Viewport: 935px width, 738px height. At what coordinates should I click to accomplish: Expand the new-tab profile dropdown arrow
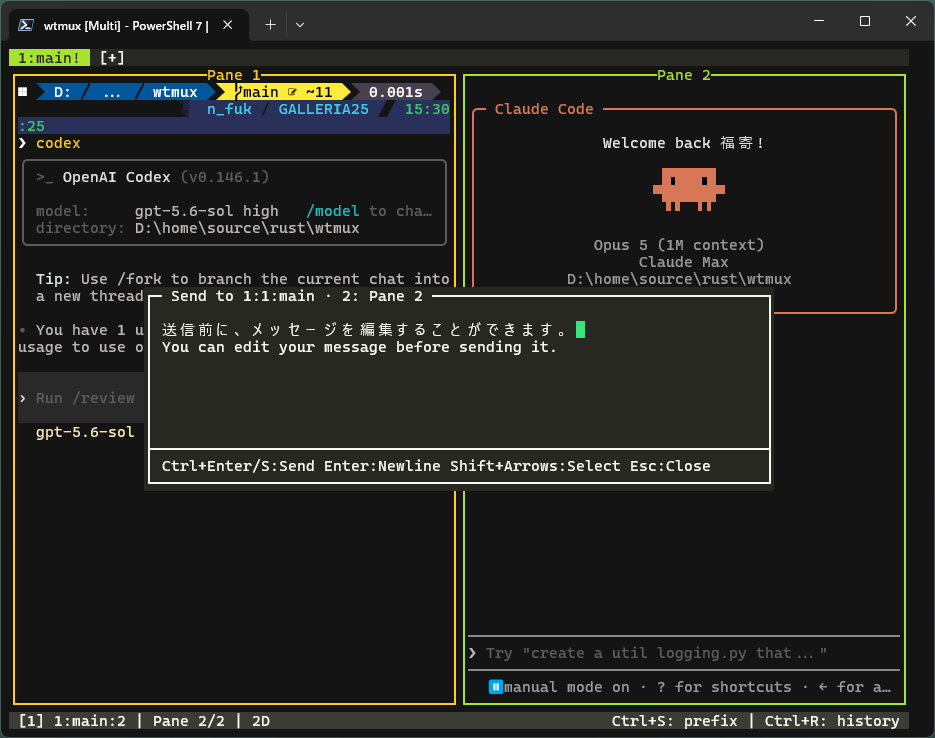(300, 25)
